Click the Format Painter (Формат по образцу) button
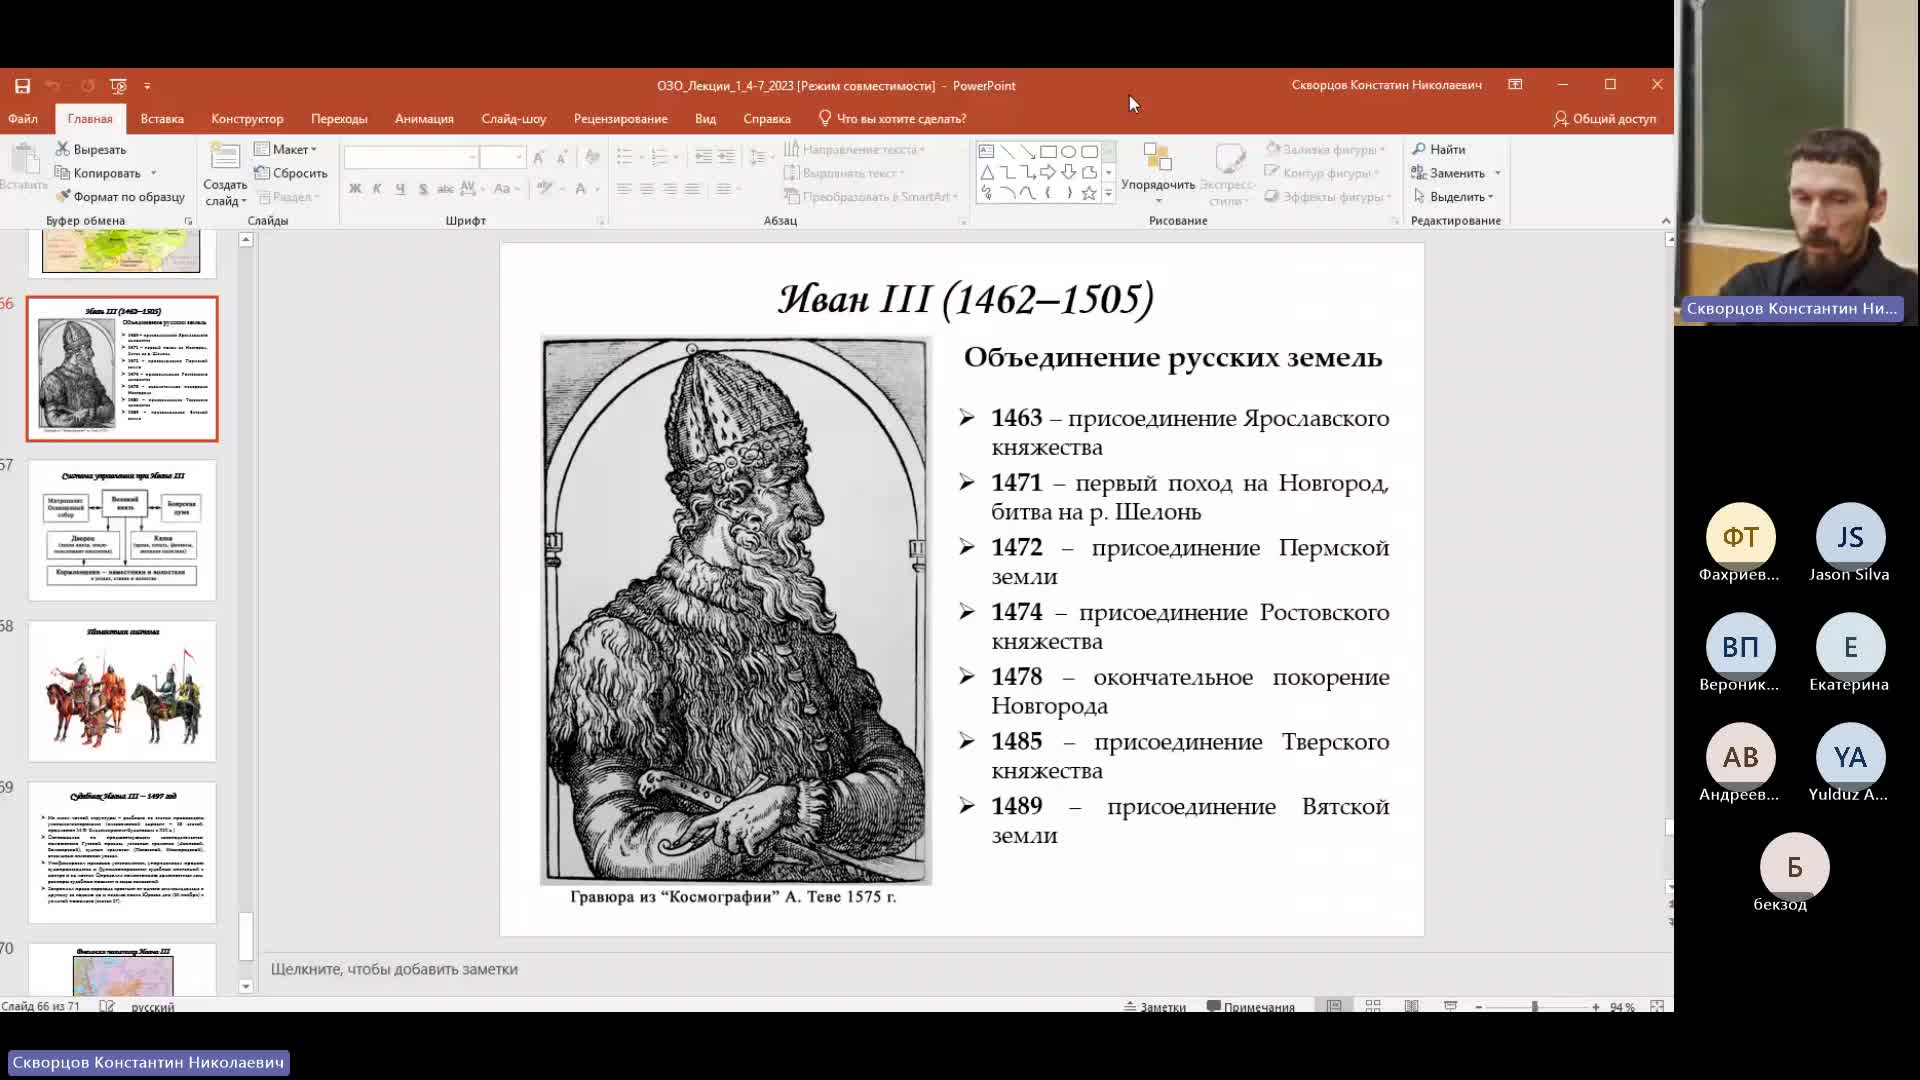Viewport: 1920px width, 1080px height. pyautogui.click(x=120, y=197)
